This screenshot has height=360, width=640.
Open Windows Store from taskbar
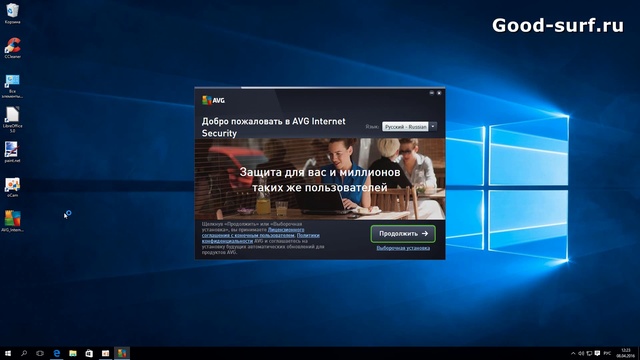tap(89, 353)
